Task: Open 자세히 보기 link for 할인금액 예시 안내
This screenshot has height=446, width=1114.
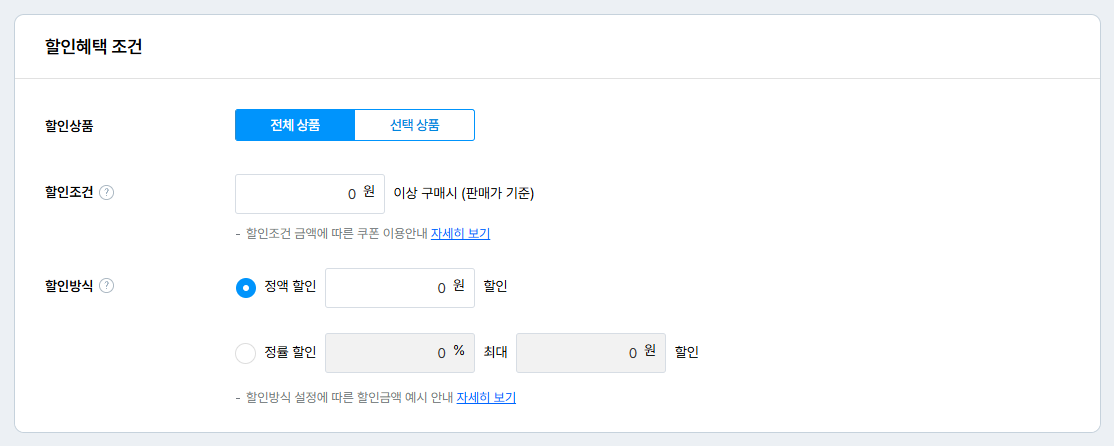Action: click(486, 398)
